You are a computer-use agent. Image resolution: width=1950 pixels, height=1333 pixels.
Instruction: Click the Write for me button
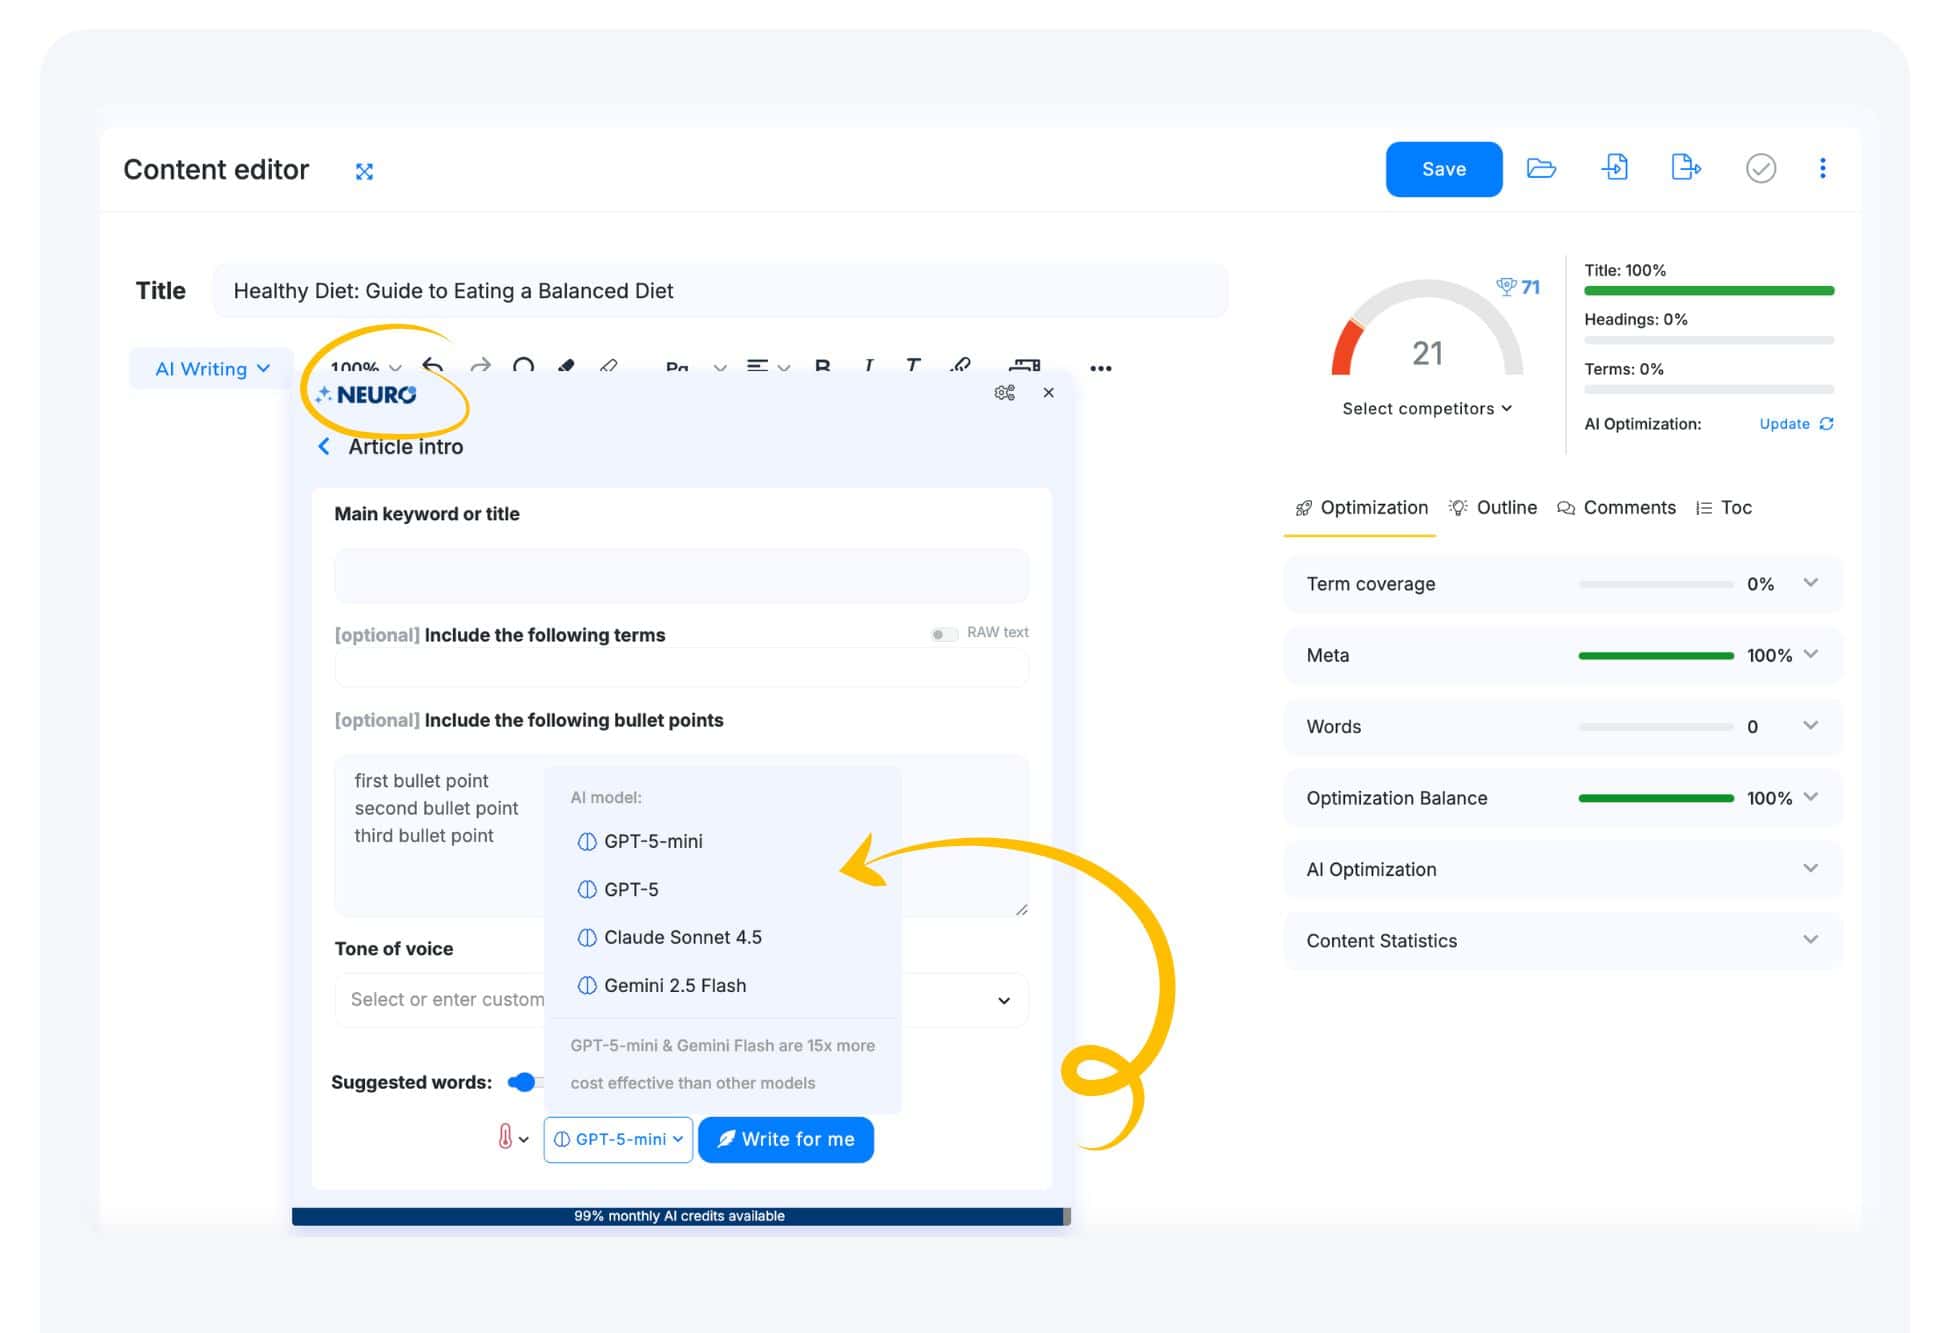click(786, 1139)
